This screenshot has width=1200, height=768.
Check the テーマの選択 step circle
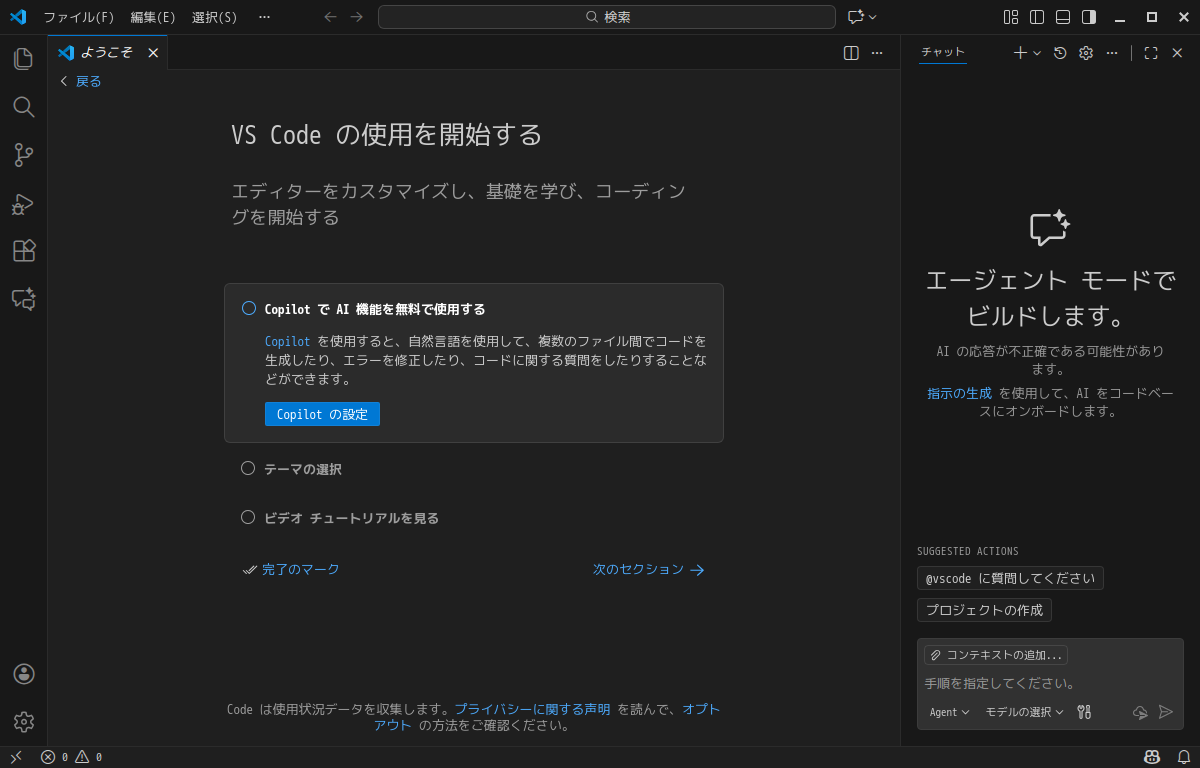248,467
